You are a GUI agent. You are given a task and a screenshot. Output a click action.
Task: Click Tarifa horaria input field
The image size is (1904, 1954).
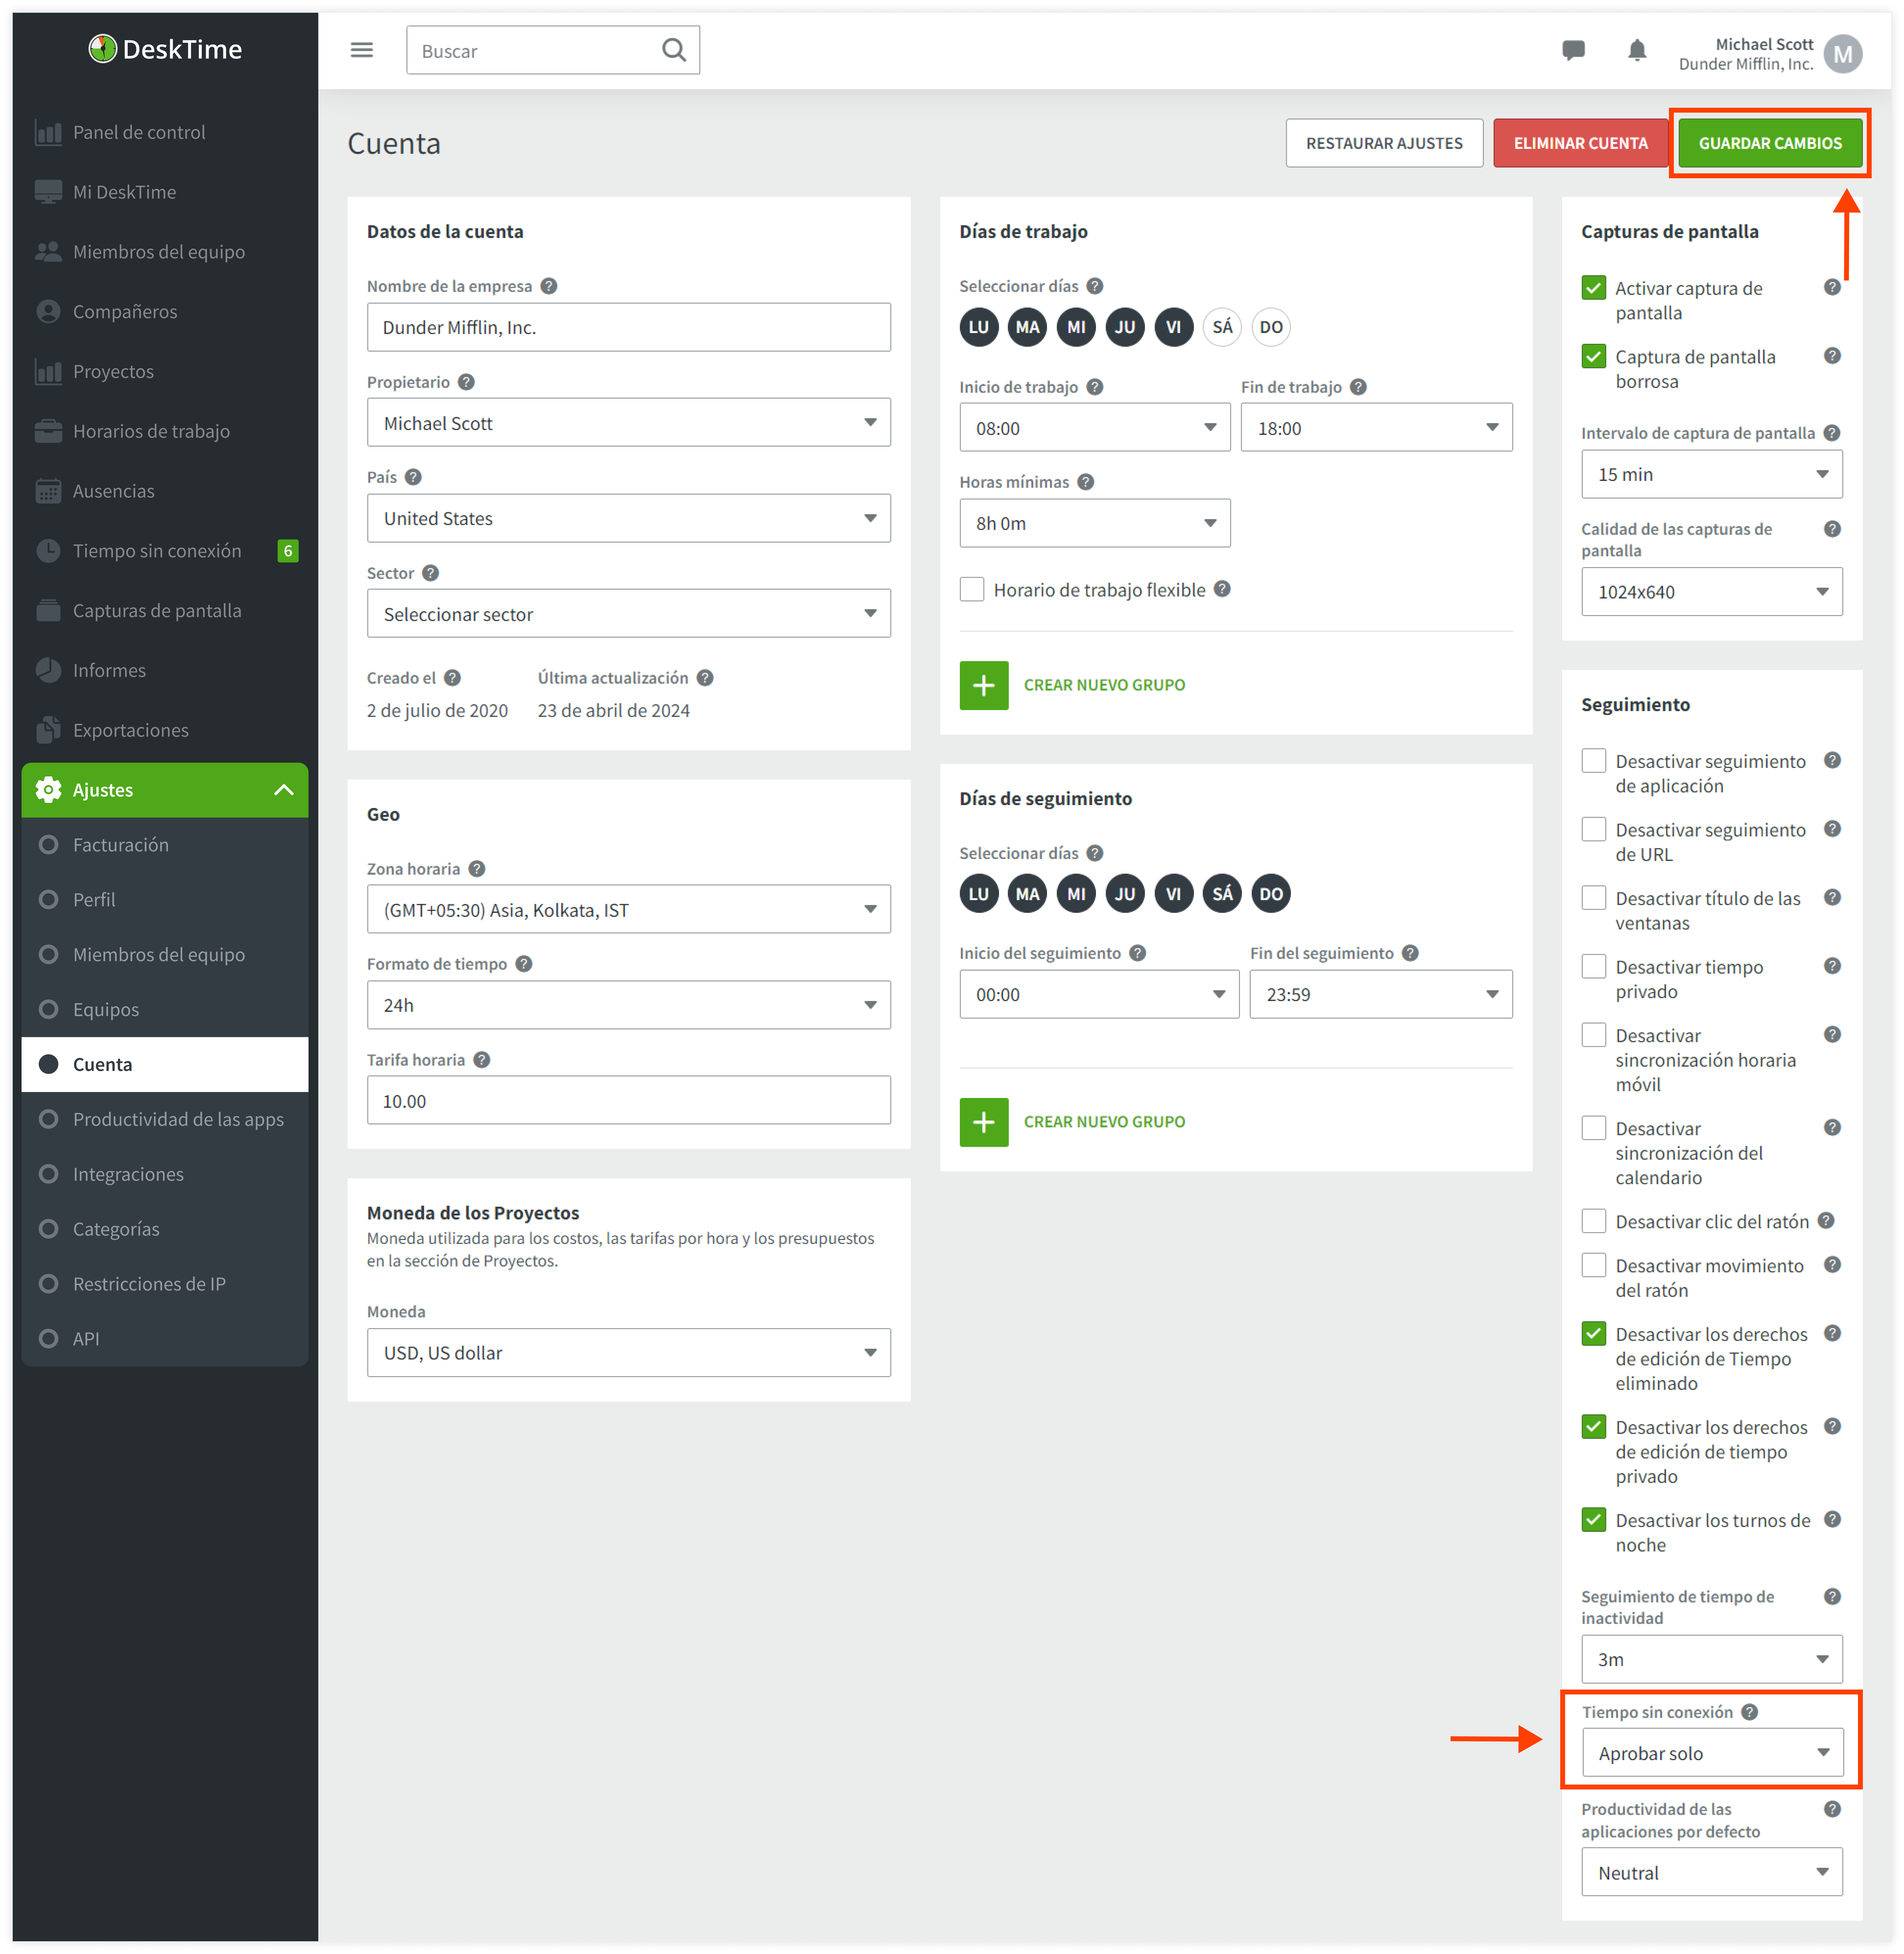(x=629, y=1100)
